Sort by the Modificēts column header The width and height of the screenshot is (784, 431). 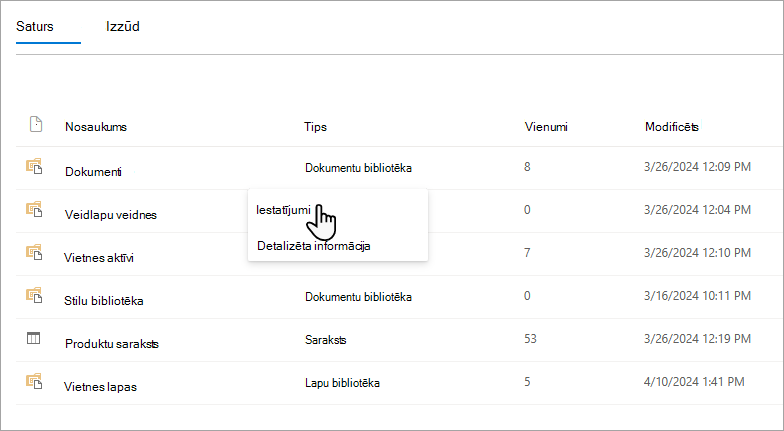point(672,127)
